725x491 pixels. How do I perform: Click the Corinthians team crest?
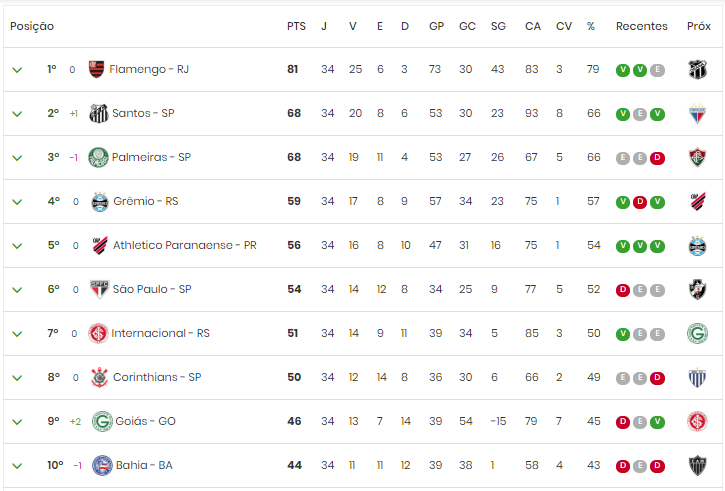click(99, 377)
